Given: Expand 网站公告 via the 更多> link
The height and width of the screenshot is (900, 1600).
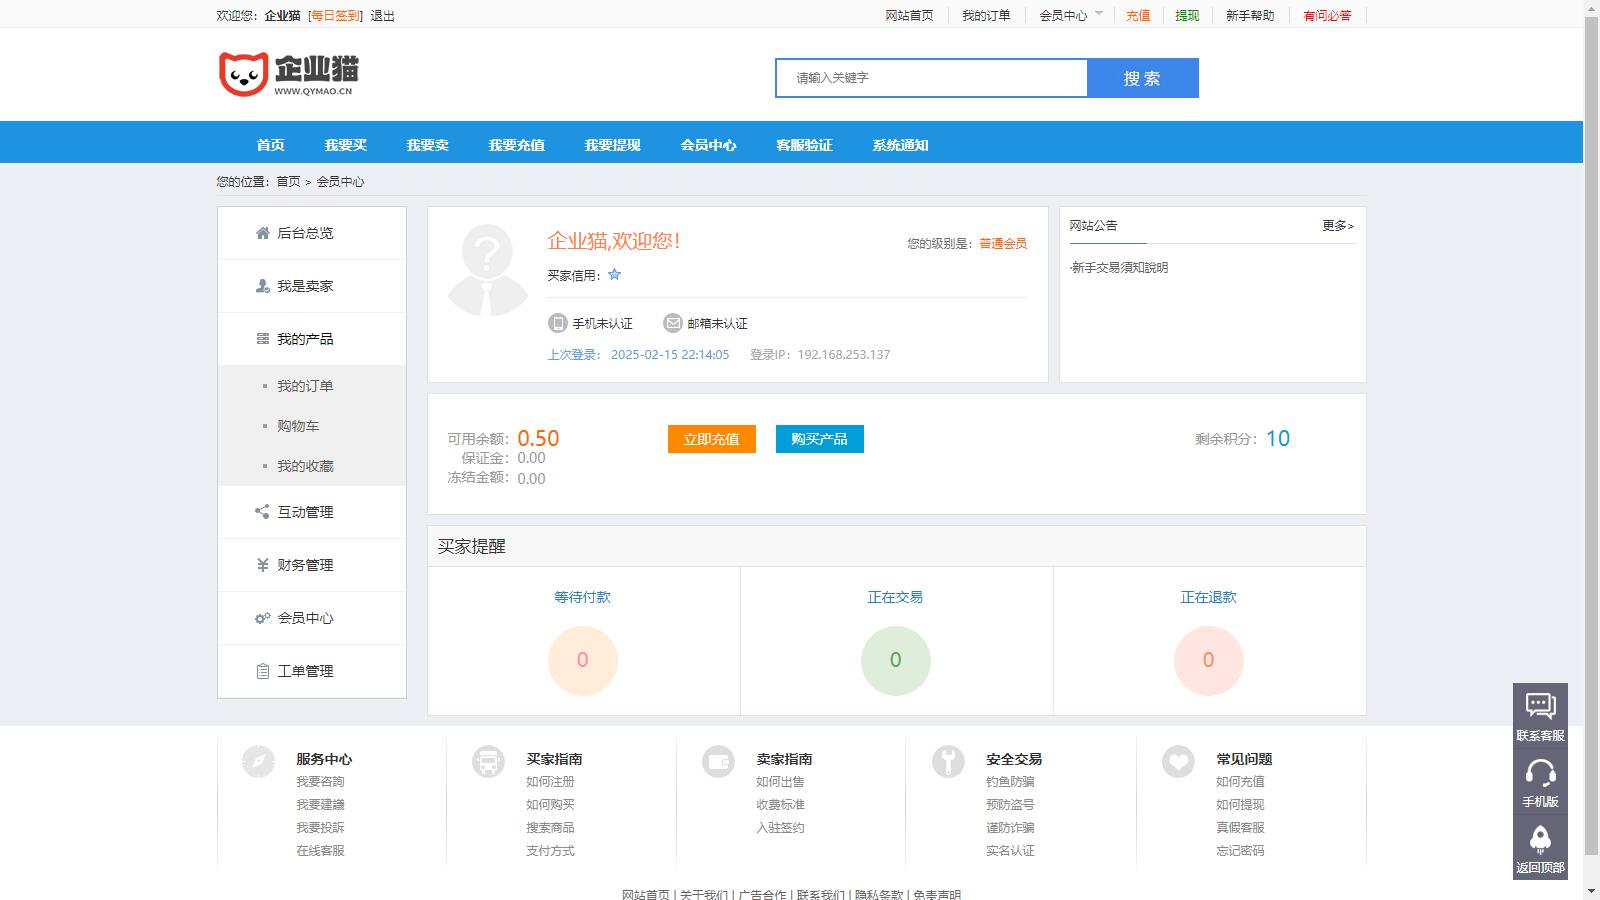Looking at the screenshot, I should 1337,226.
